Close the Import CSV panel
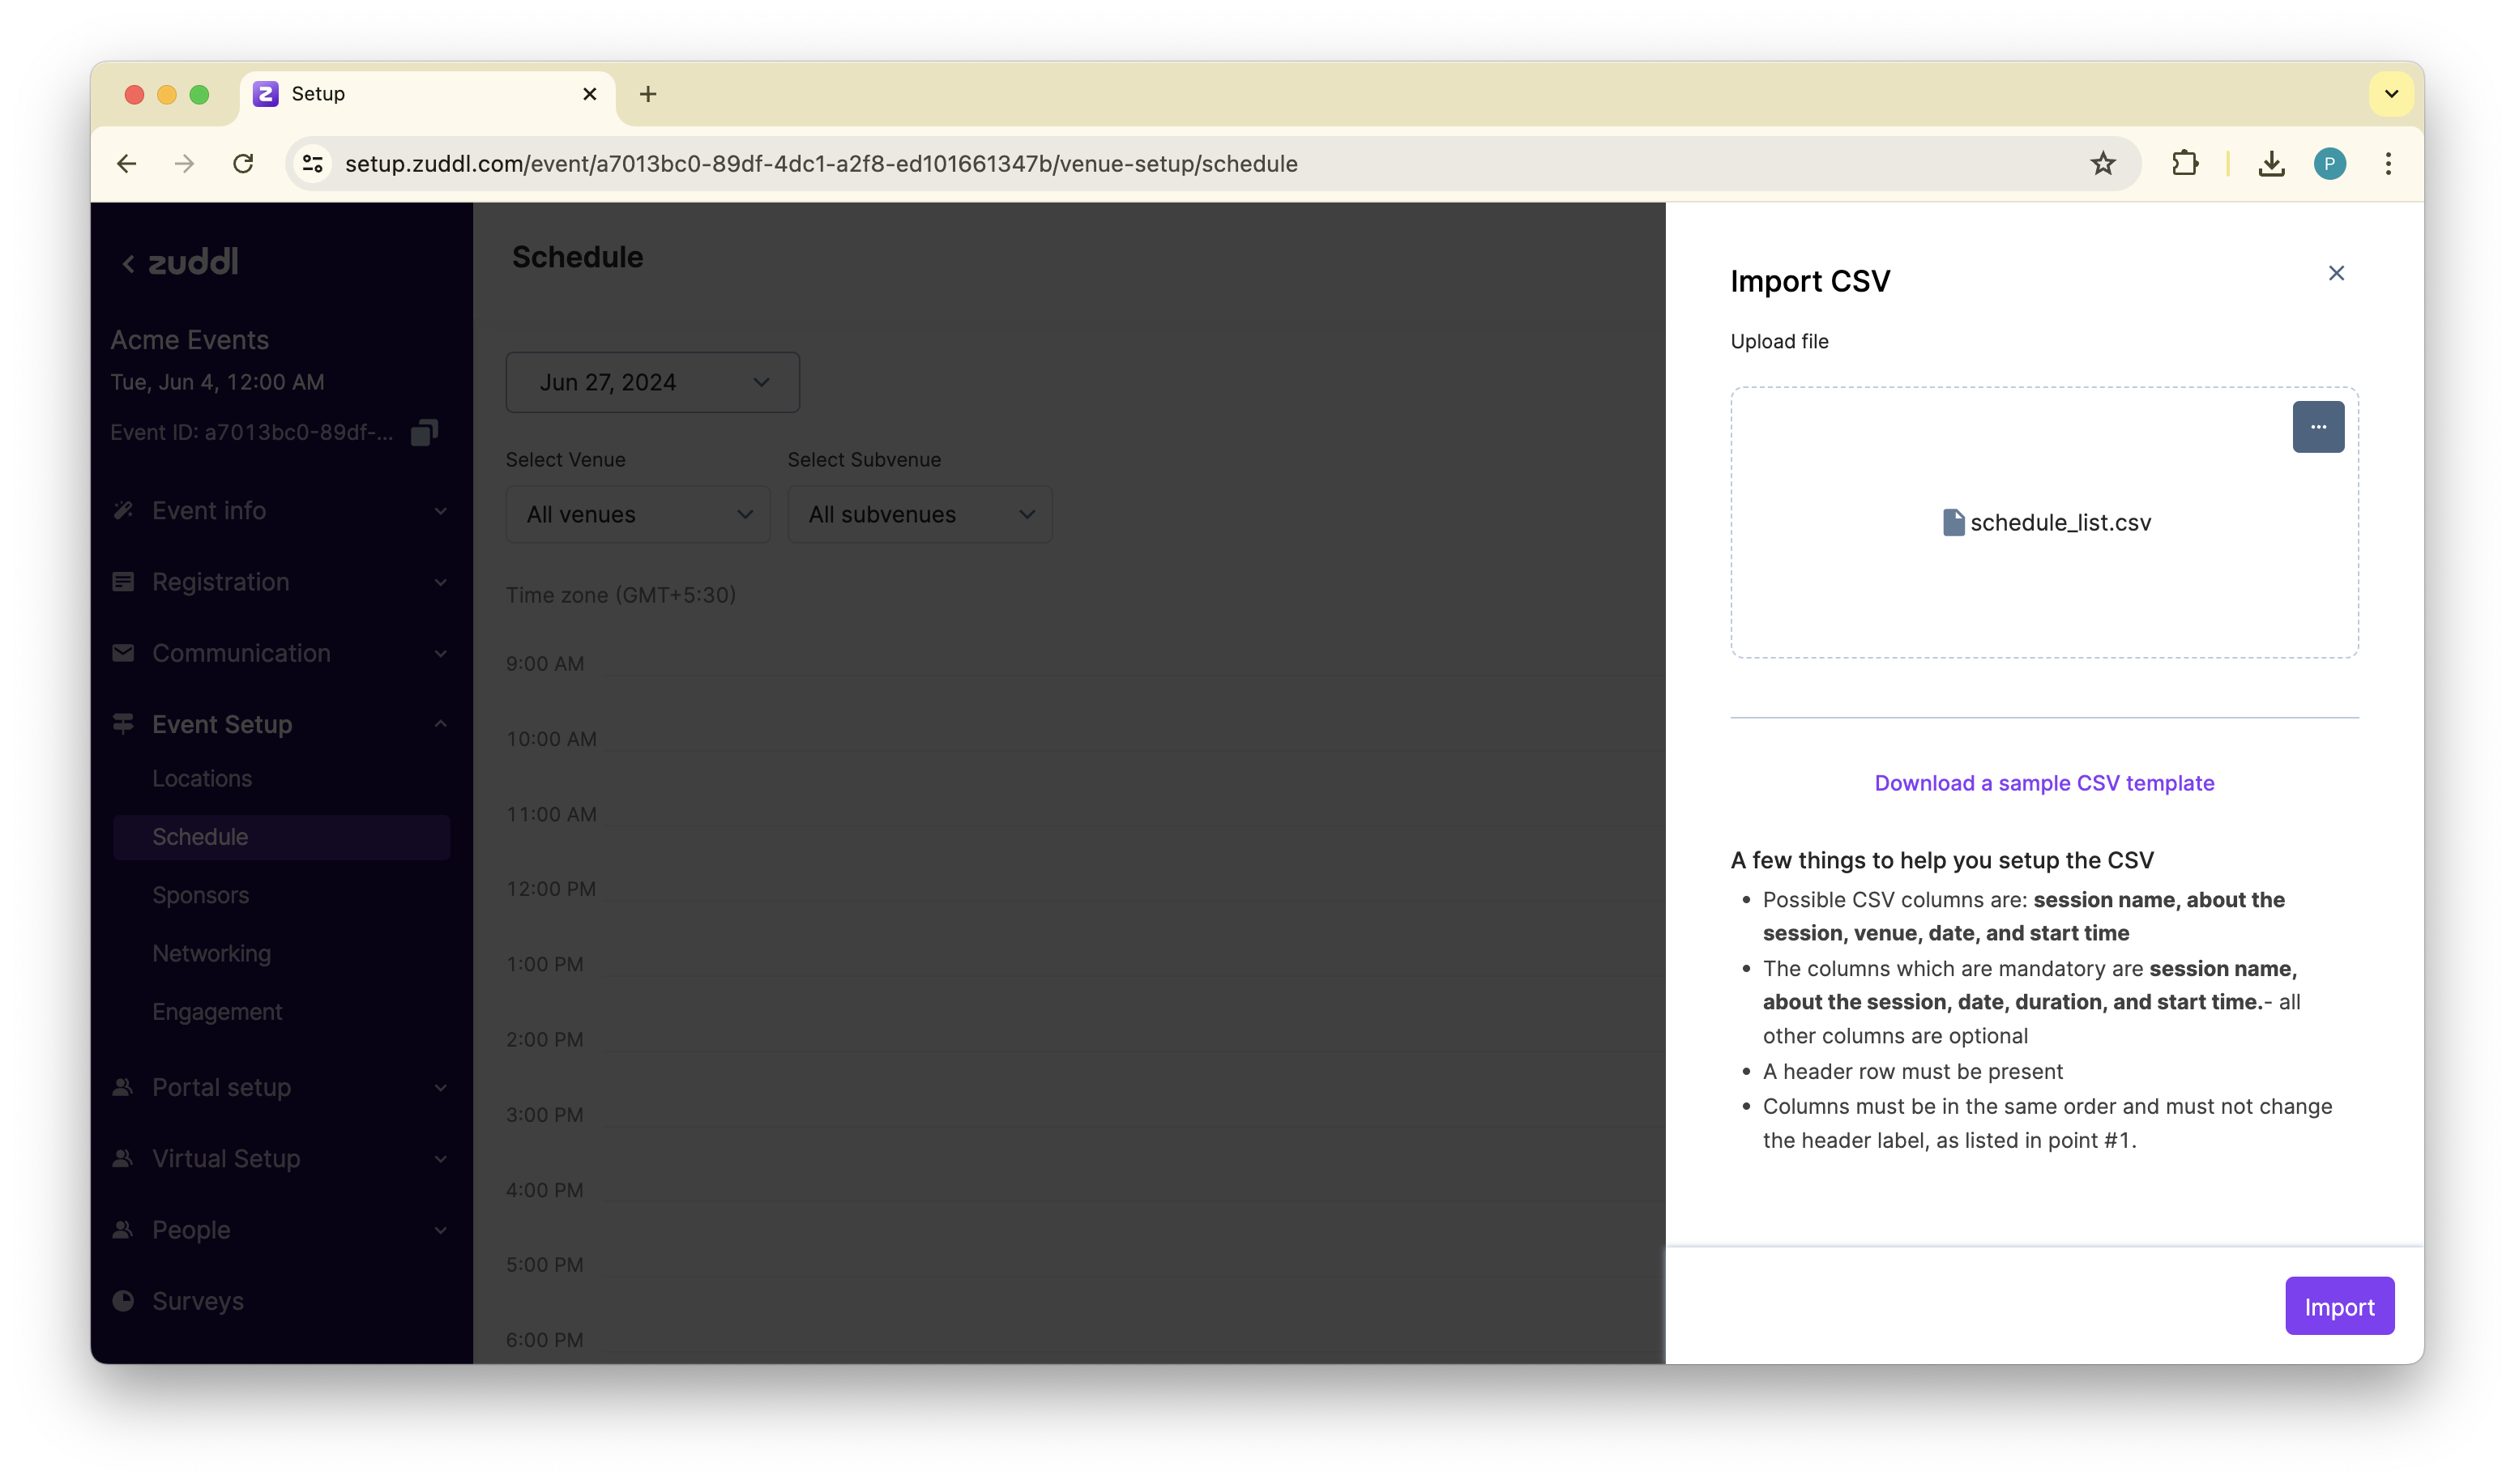This screenshot has width=2515, height=1484. pyautogui.click(x=2335, y=273)
